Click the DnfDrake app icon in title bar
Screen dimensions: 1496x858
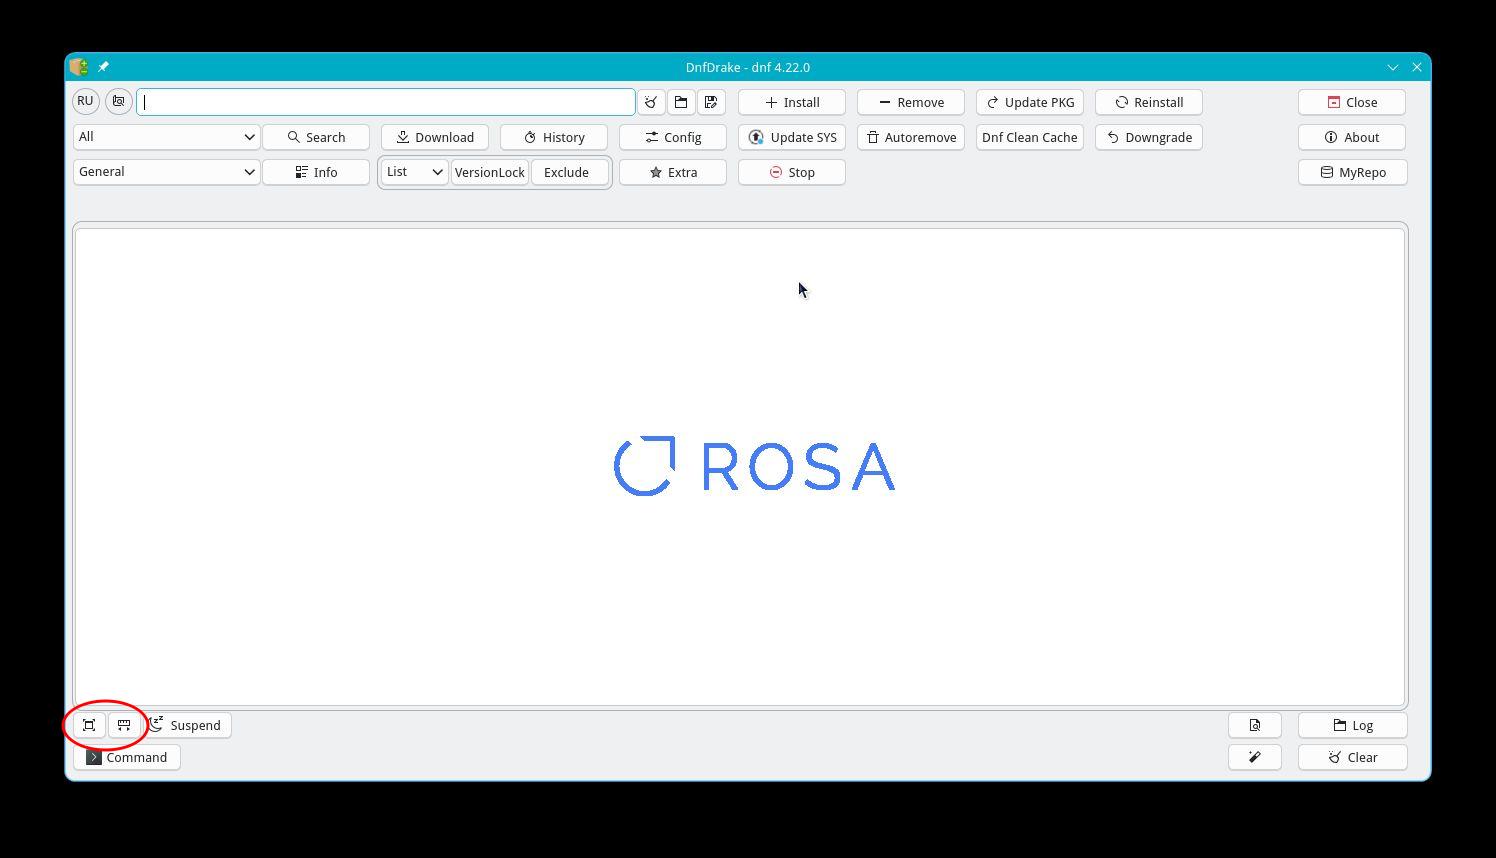tap(79, 67)
